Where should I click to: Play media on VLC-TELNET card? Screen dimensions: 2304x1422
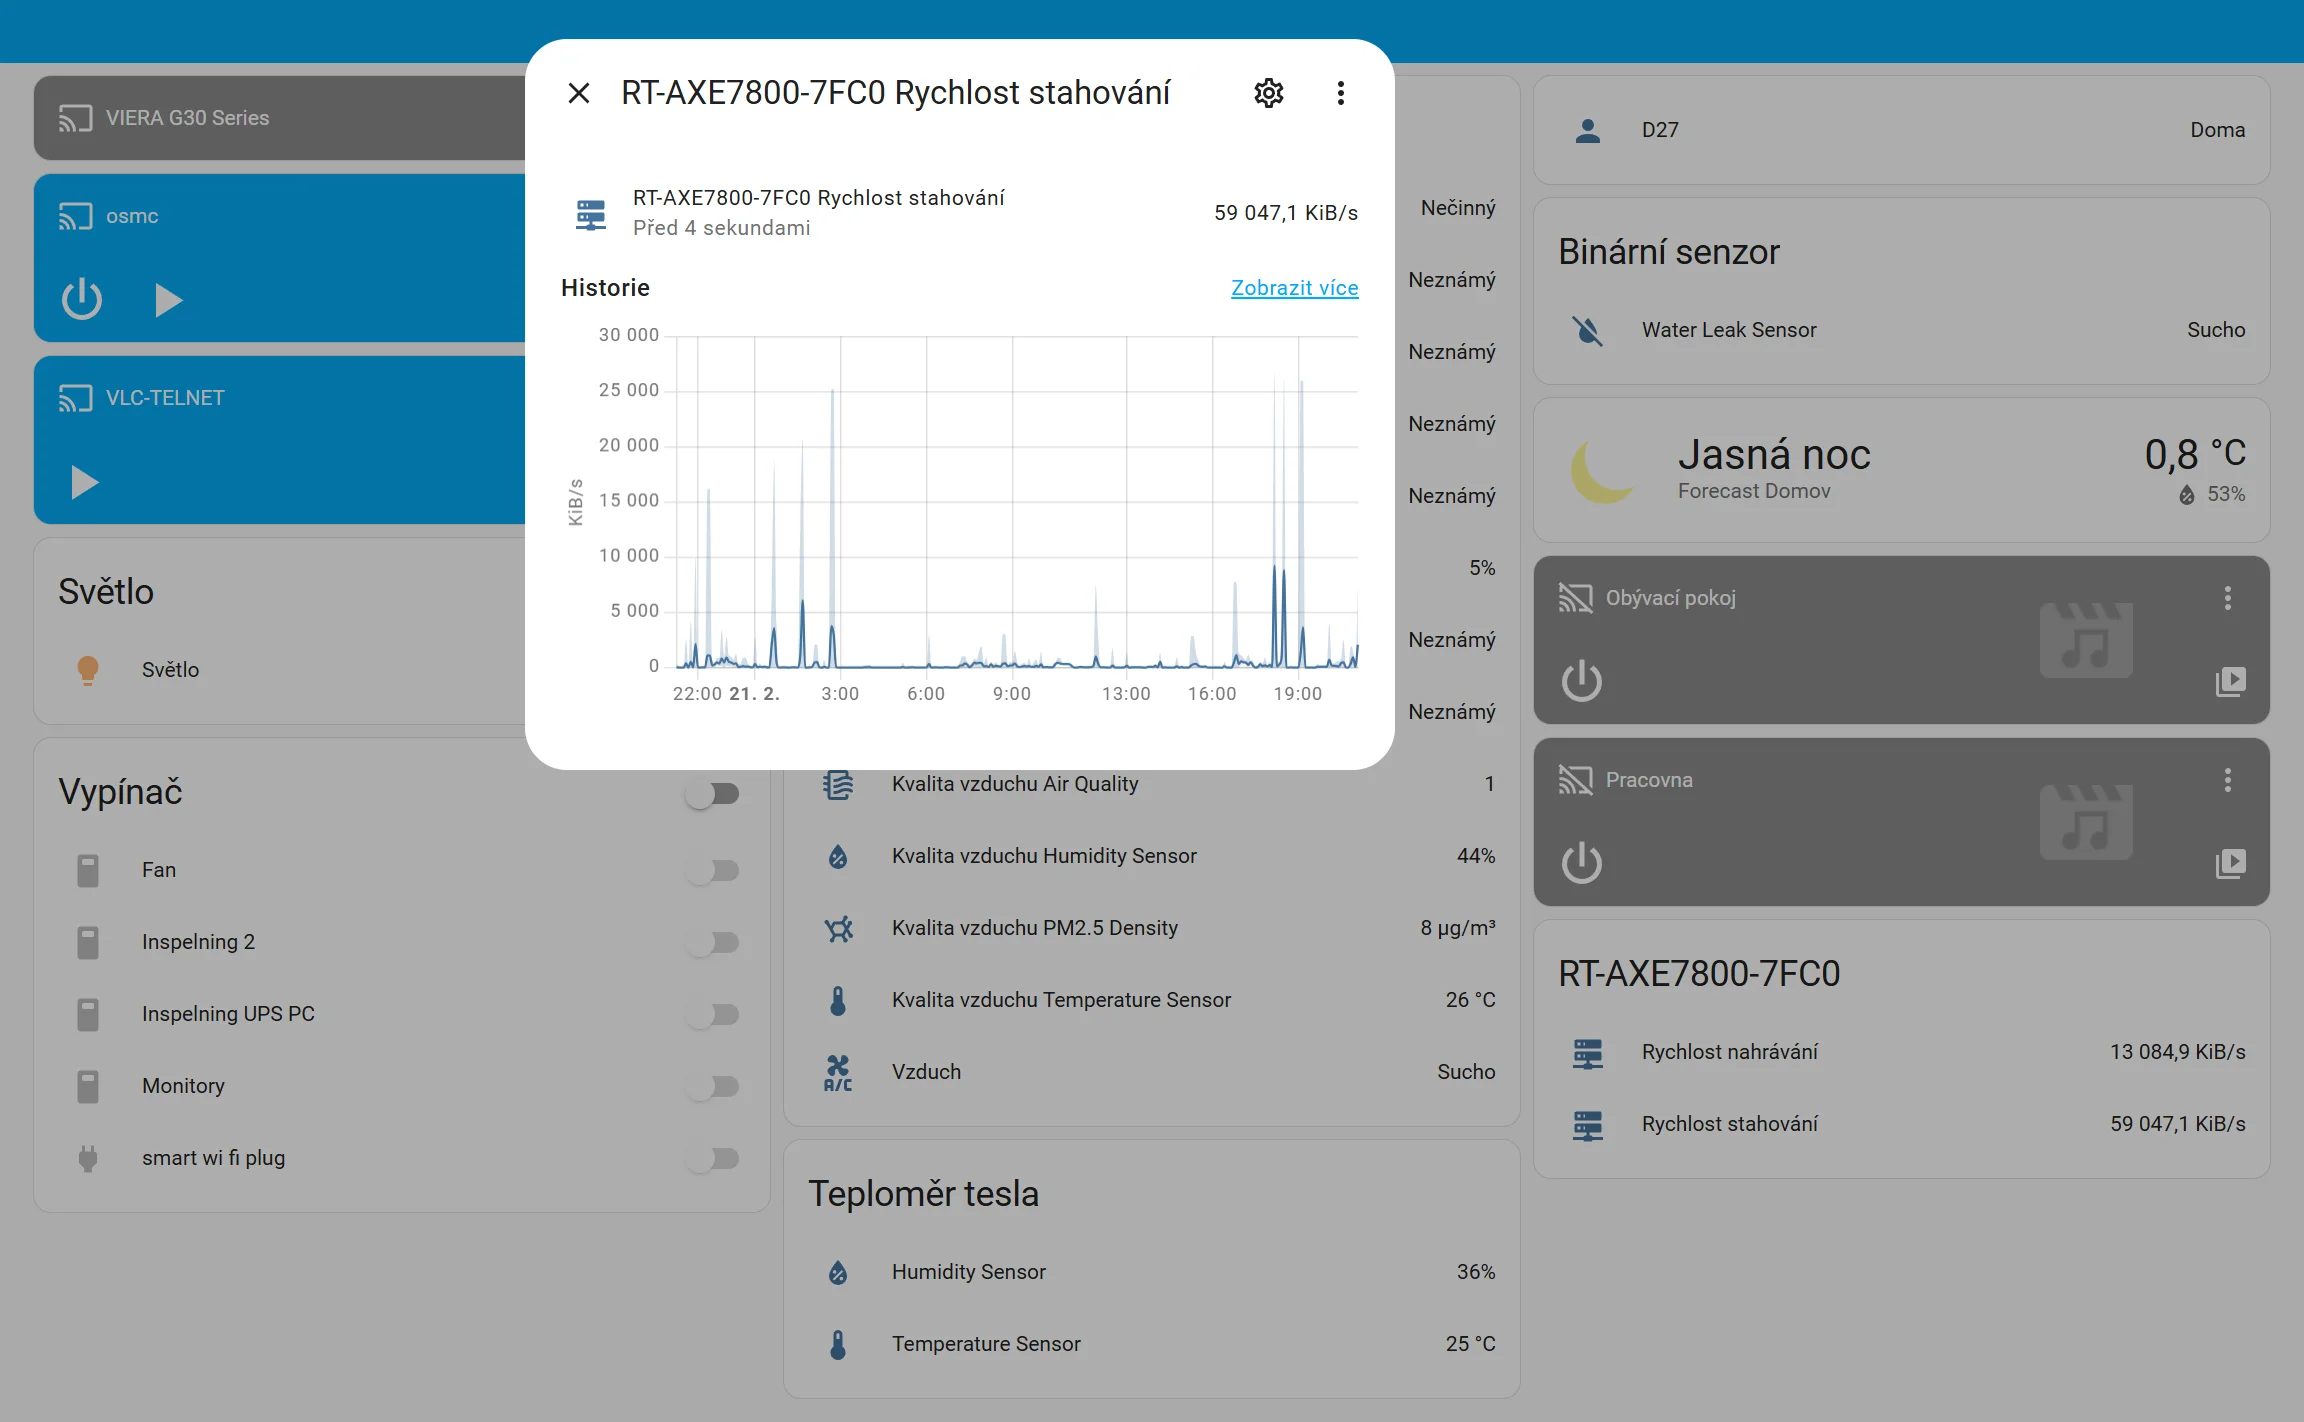click(84, 482)
